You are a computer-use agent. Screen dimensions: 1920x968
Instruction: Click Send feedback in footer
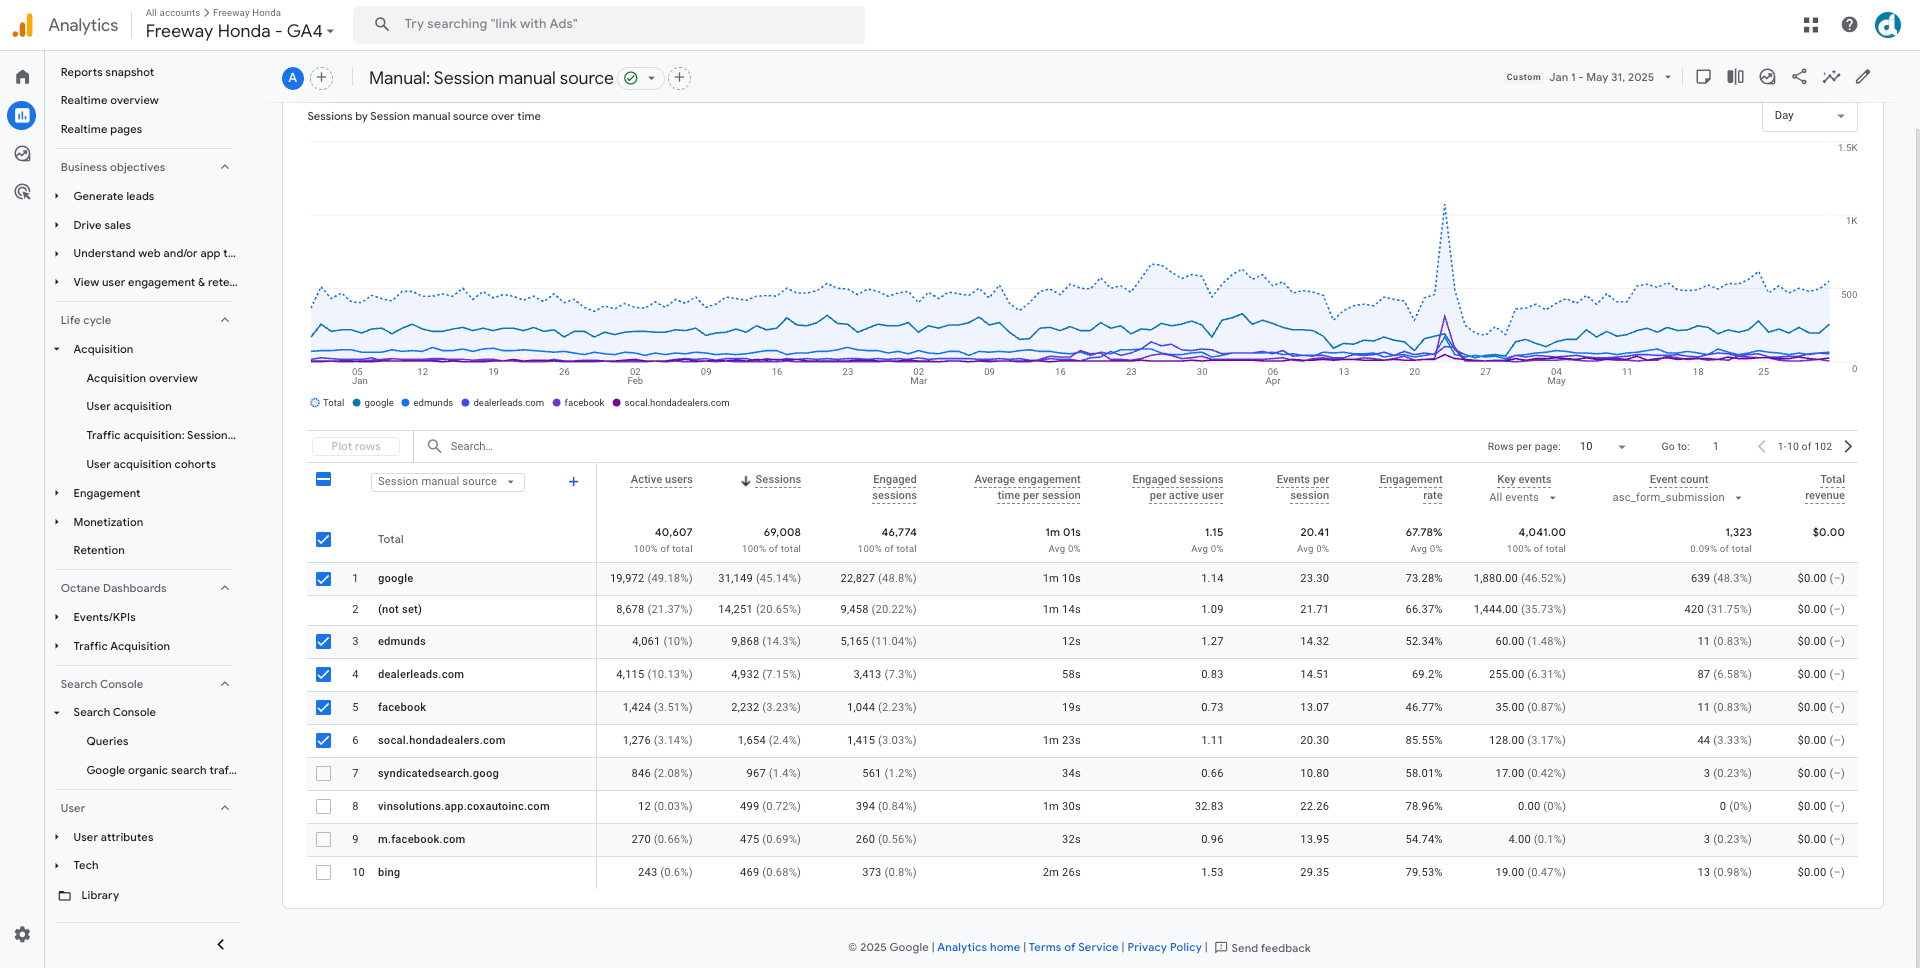point(1262,948)
